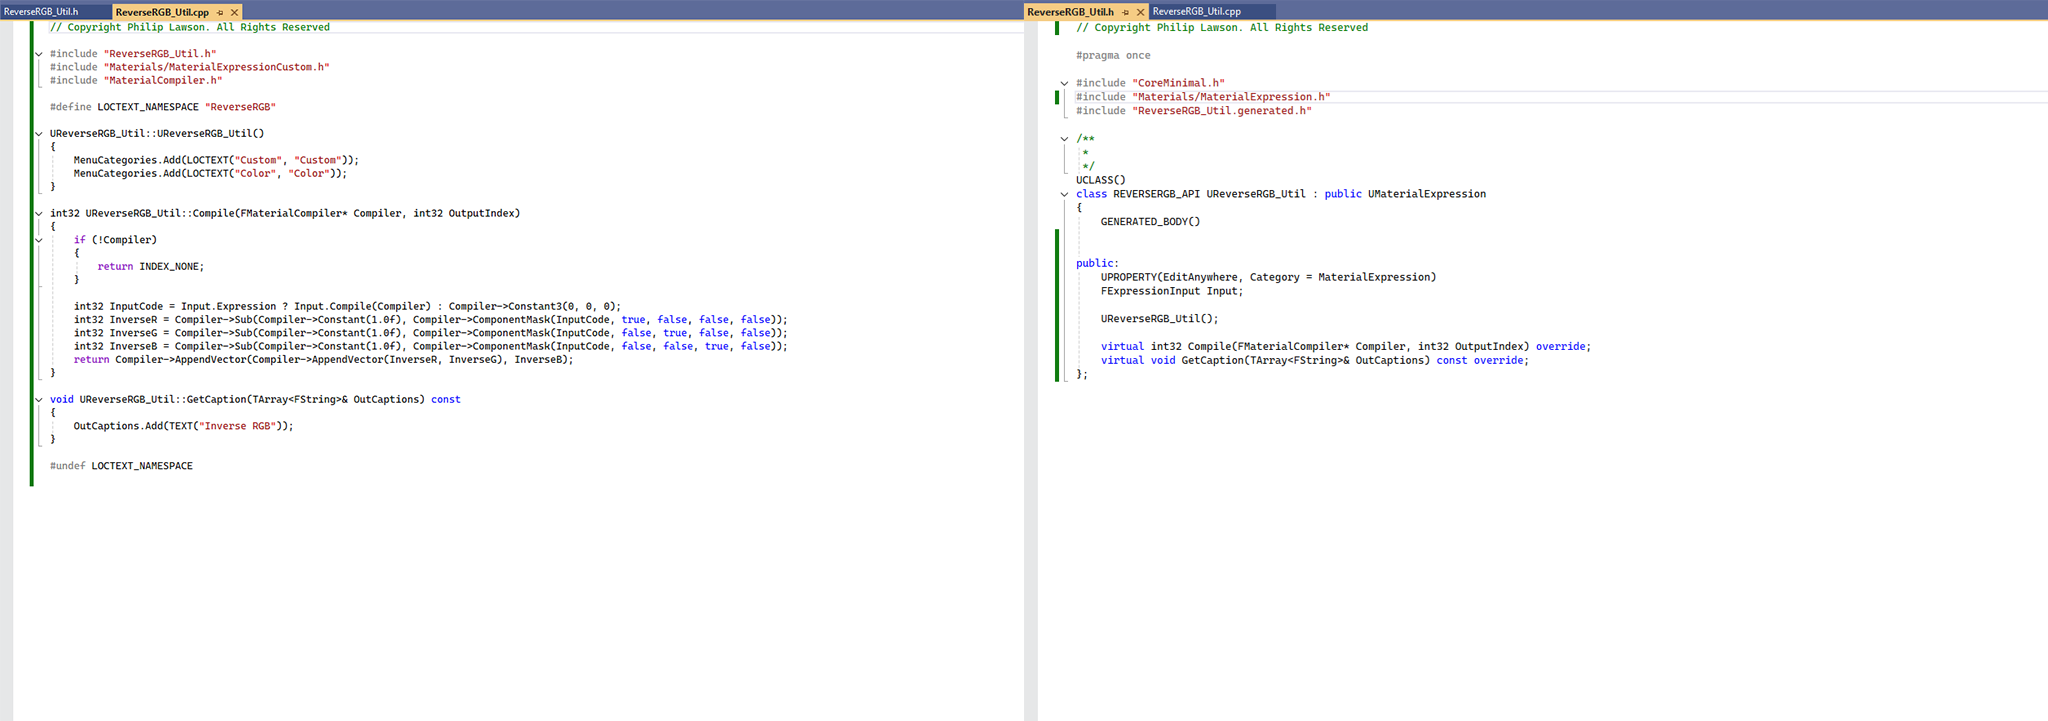Click the 'int32 InputCode' declaration line

coord(347,307)
